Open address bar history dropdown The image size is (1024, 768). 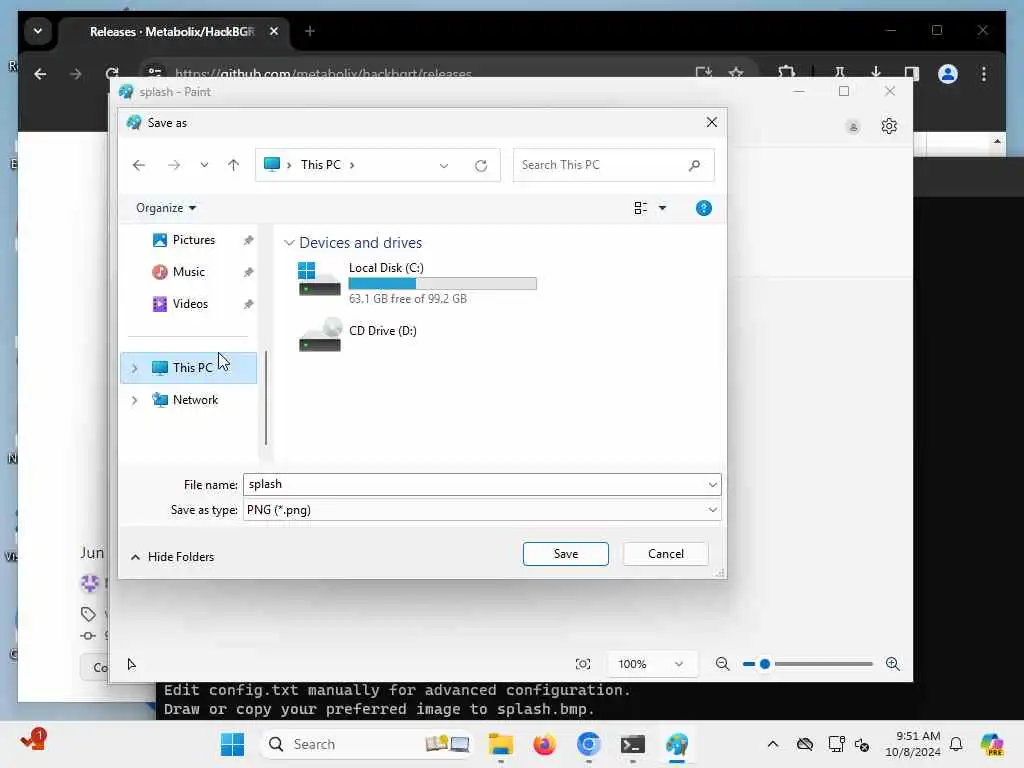(444, 165)
